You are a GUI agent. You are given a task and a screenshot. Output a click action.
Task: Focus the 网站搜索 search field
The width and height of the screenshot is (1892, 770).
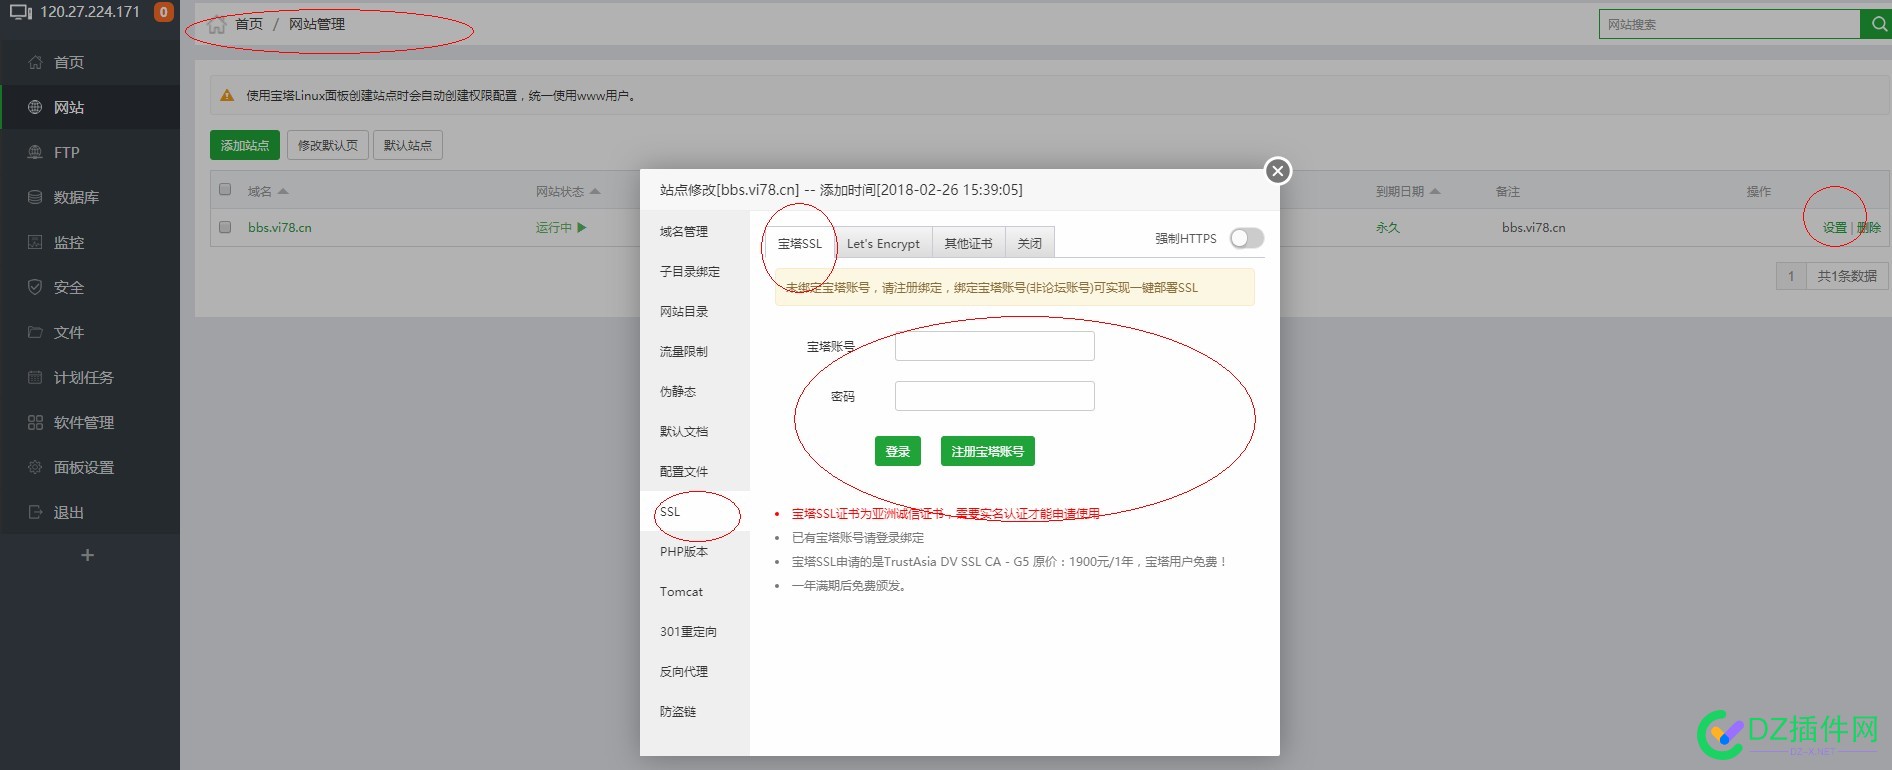click(1729, 24)
